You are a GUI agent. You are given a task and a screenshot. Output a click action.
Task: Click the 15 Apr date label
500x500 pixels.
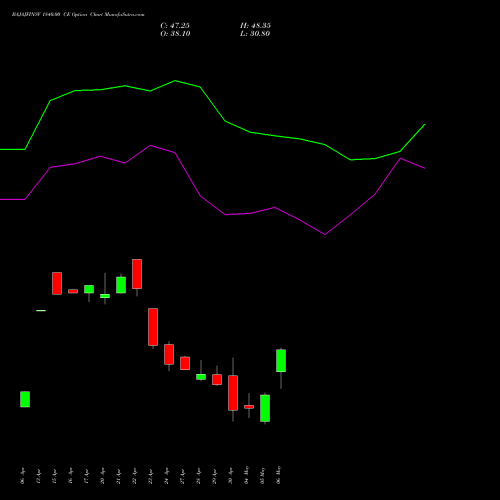55,476
